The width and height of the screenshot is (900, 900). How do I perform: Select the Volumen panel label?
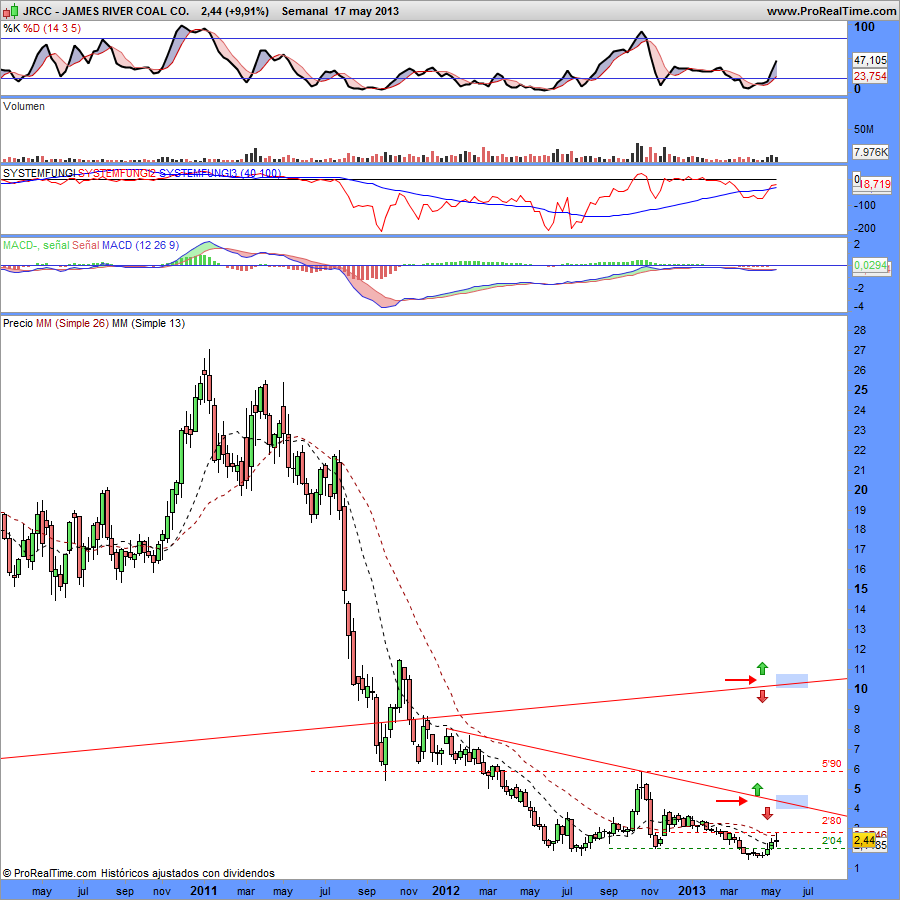[x=24, y=106]
